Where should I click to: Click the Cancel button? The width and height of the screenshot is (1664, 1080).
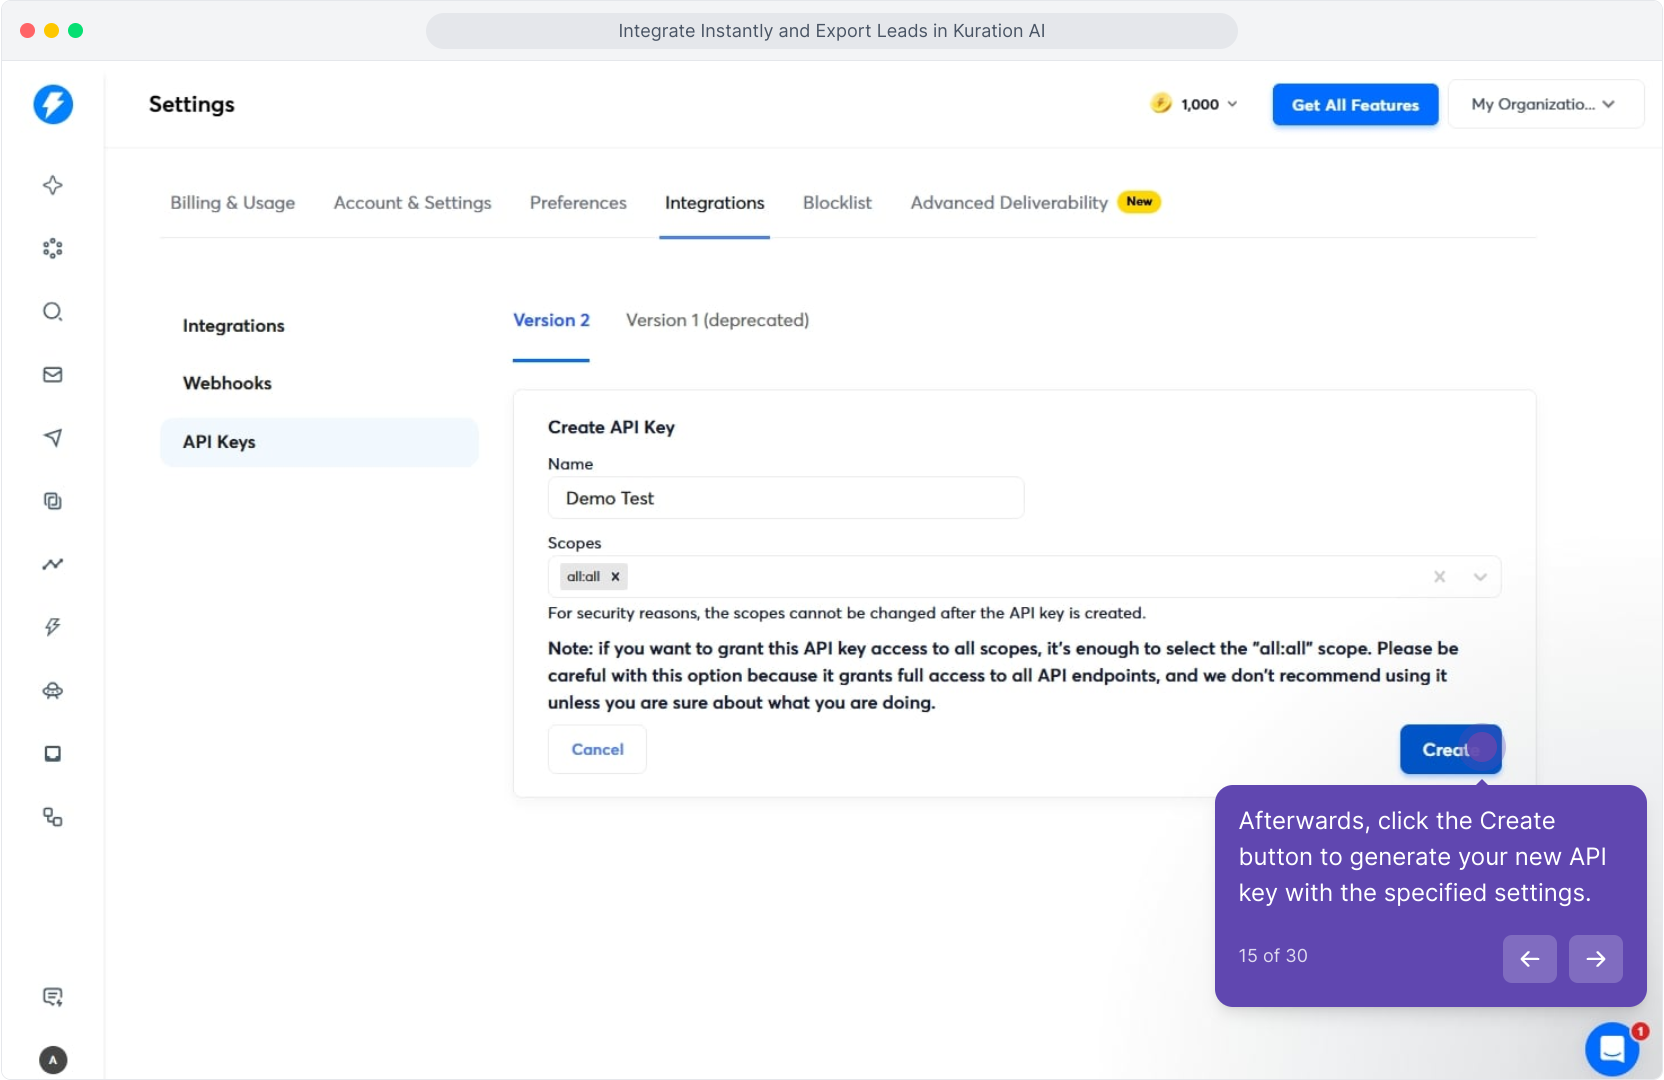click(x=597, y=749)
